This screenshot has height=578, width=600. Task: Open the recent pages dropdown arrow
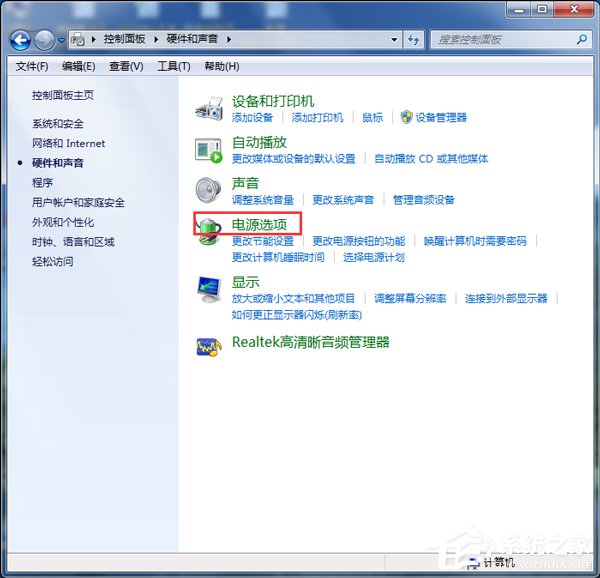click(61, 40)
